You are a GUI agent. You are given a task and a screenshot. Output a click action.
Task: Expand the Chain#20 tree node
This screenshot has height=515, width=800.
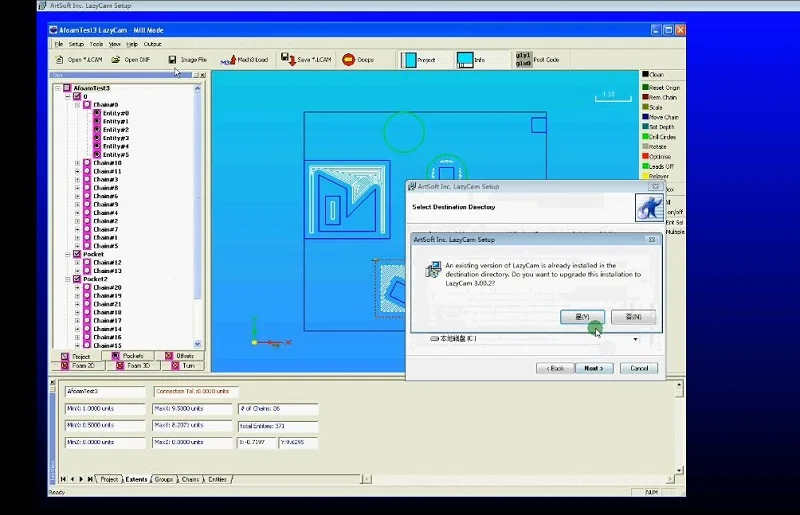point(78,287)
